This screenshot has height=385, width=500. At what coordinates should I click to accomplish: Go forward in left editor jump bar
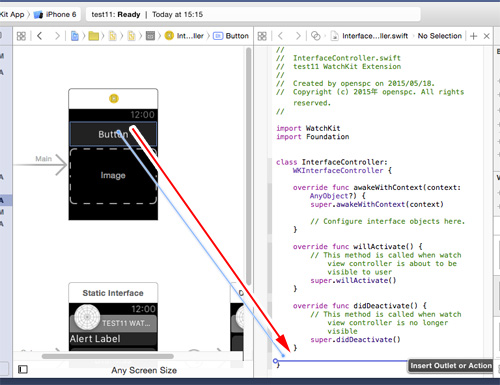click(x=57, y=36)
